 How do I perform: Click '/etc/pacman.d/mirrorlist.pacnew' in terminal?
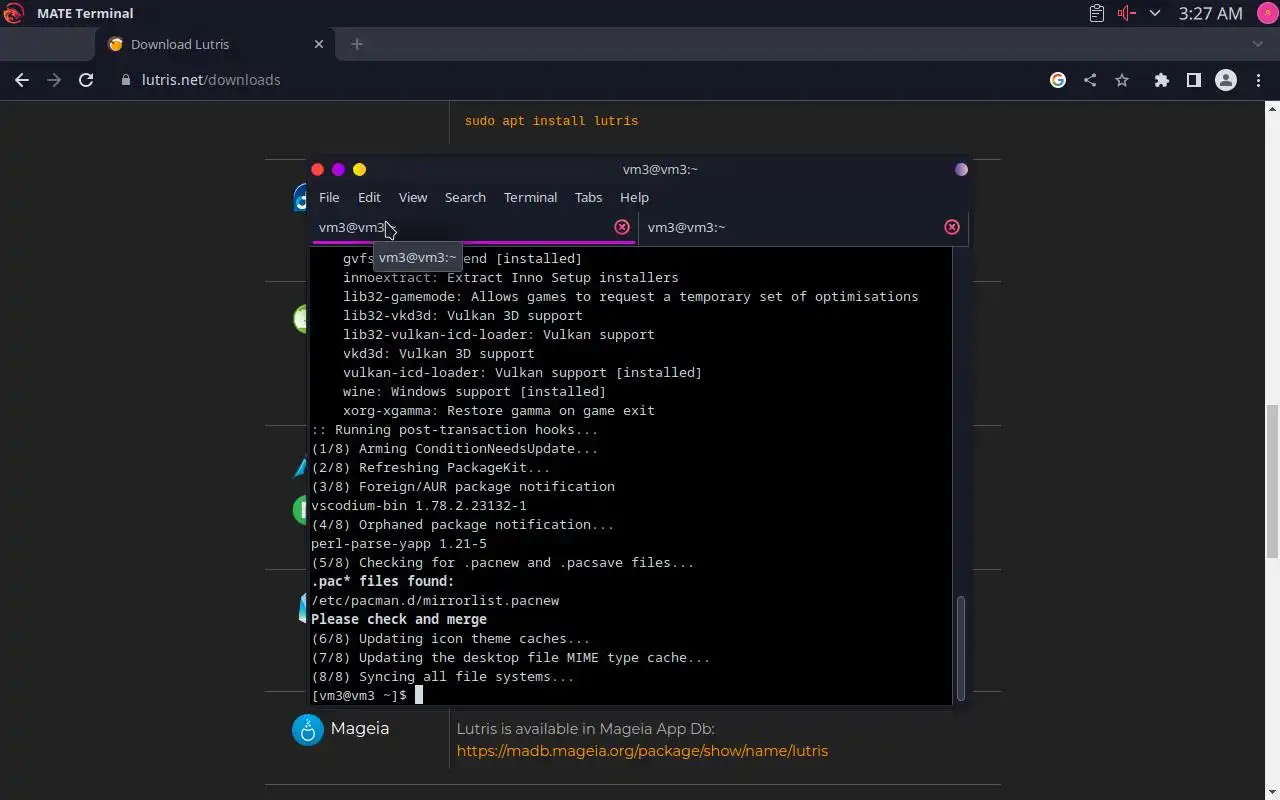(435, 601)
